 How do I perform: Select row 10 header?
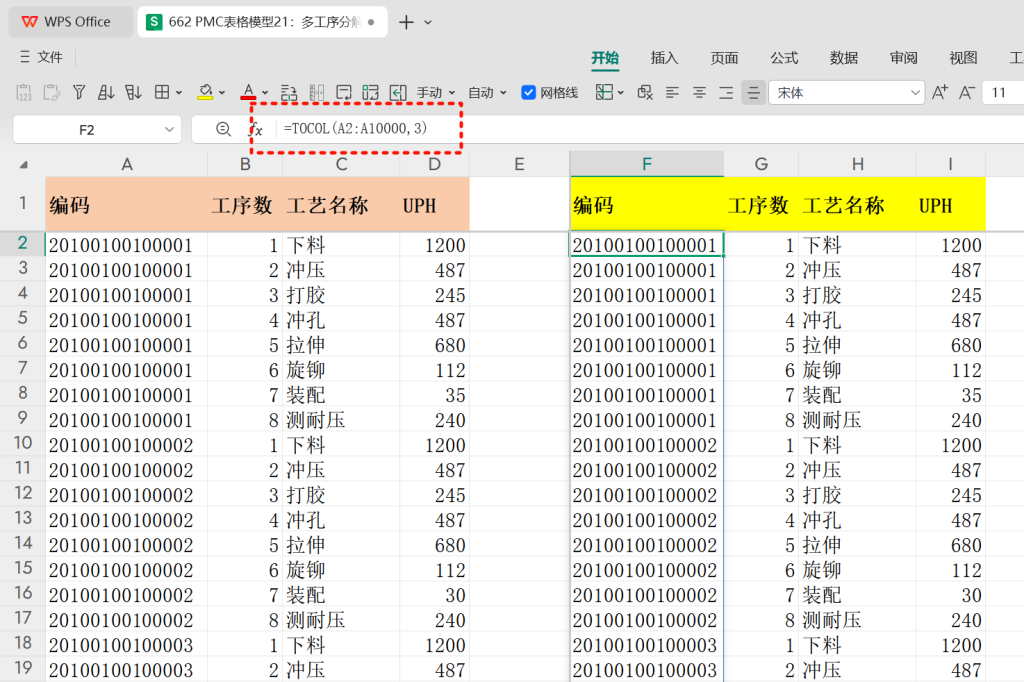23,444
